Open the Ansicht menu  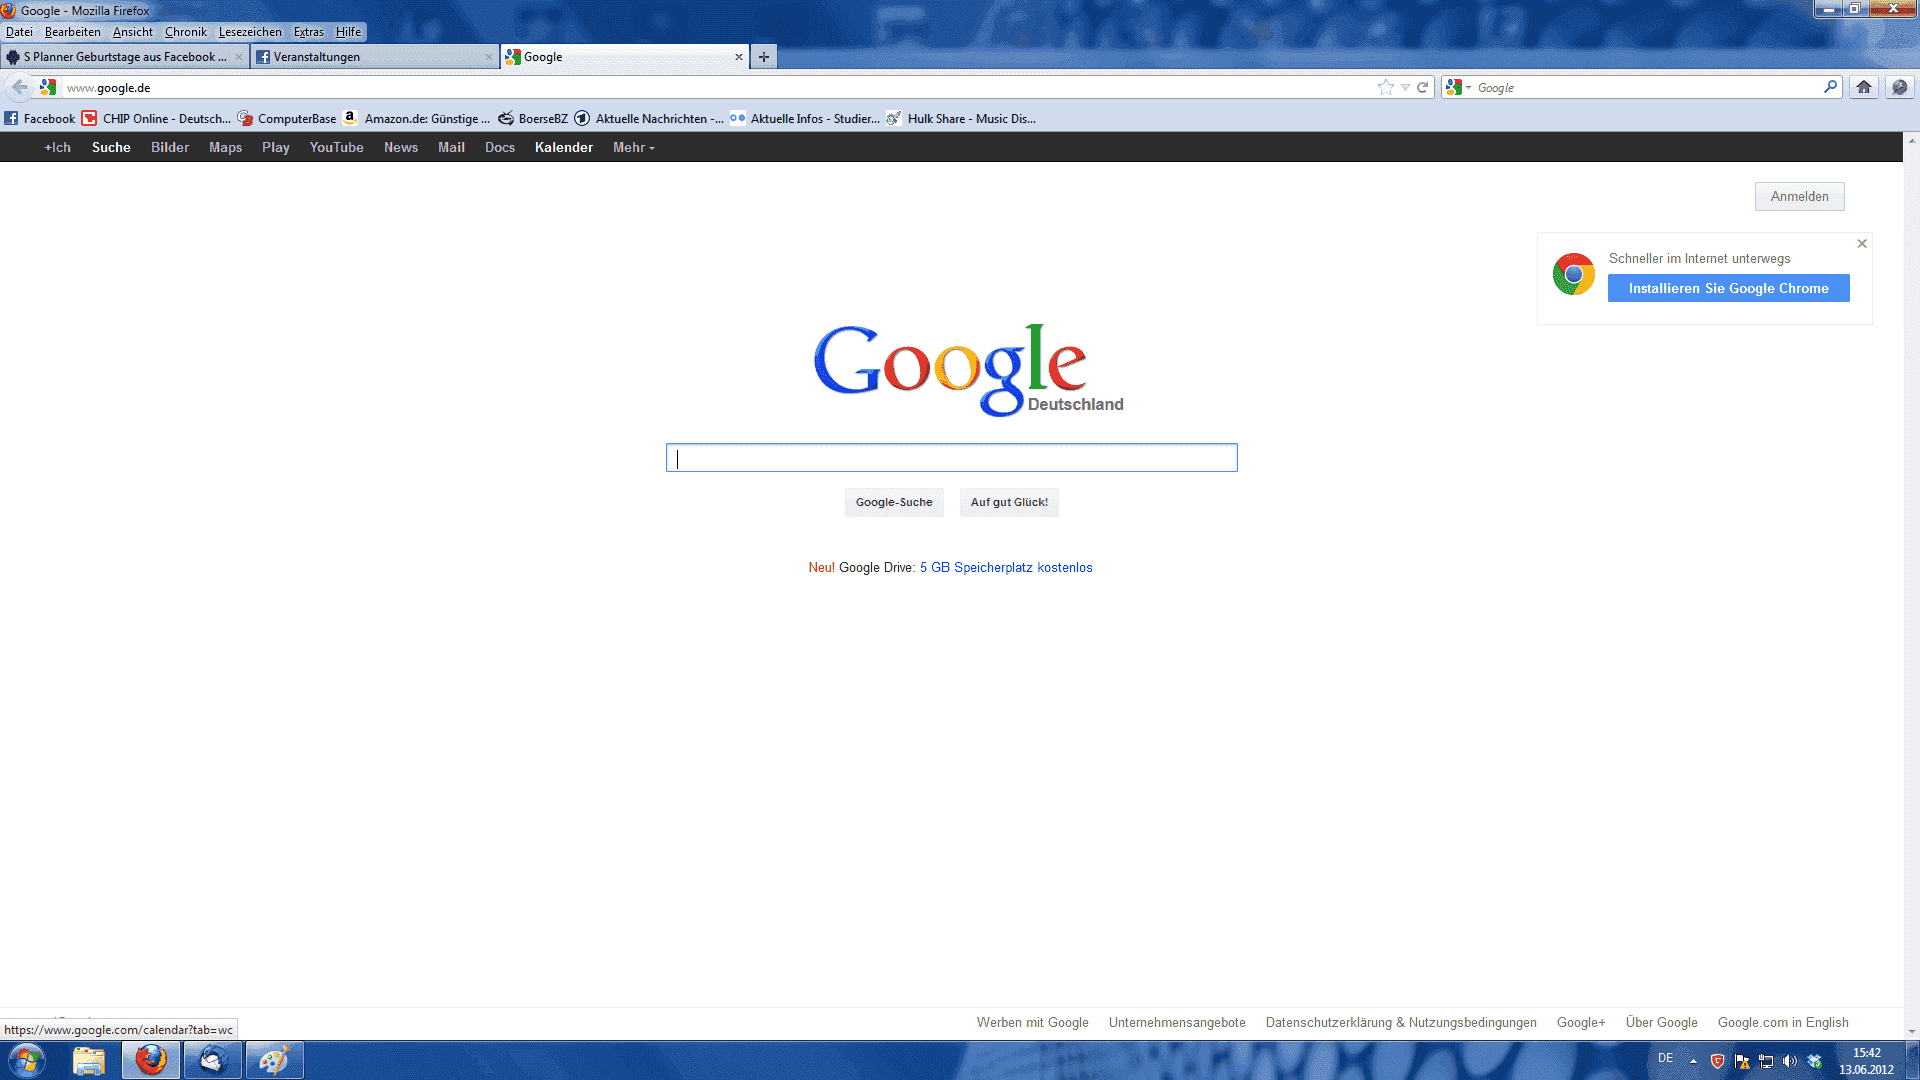pos(133,32)
